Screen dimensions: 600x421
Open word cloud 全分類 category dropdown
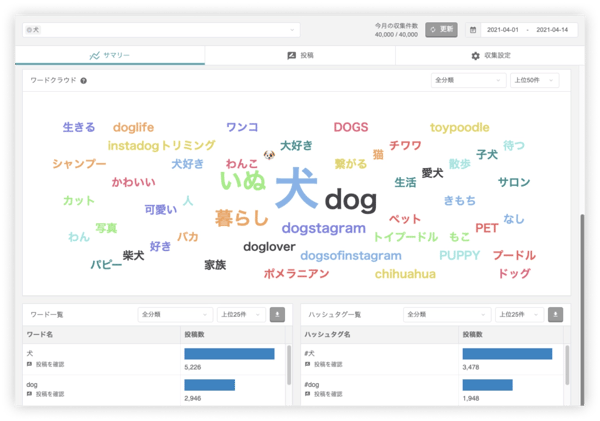pyautogui.click(x=468, y=80)
